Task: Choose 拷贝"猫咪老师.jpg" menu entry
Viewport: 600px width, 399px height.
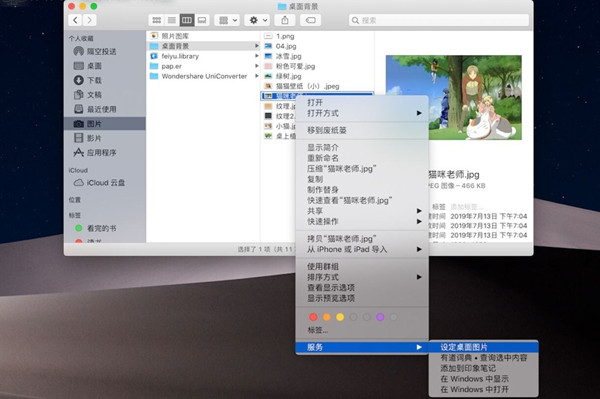Action: pos(362,239)
